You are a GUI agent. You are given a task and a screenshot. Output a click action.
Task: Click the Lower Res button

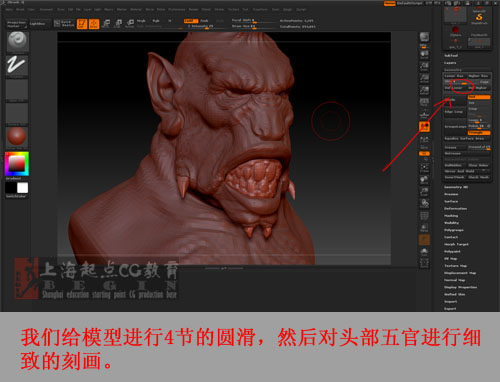(x=454, y=76)
